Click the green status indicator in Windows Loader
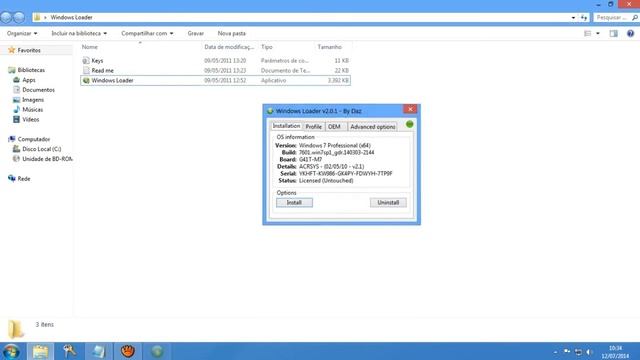The height and width of the screenshot is (360, 640). pos(409,124)
